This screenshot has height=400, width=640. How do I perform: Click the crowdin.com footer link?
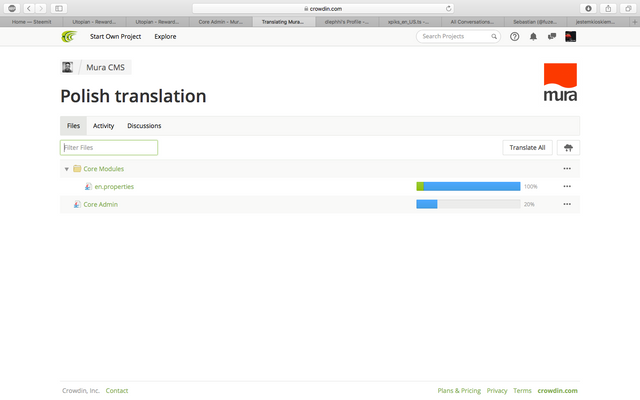point(557,391)
